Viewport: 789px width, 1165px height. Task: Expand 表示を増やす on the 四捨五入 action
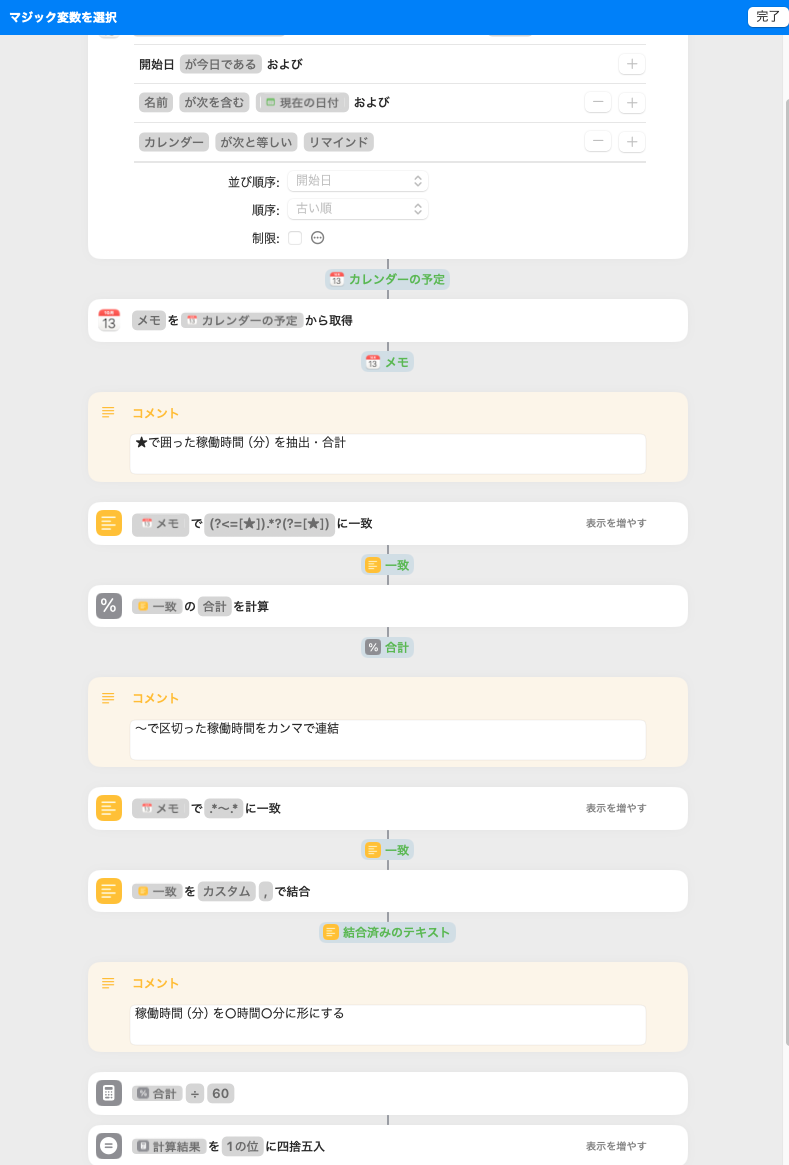[x=615, y=1146]
